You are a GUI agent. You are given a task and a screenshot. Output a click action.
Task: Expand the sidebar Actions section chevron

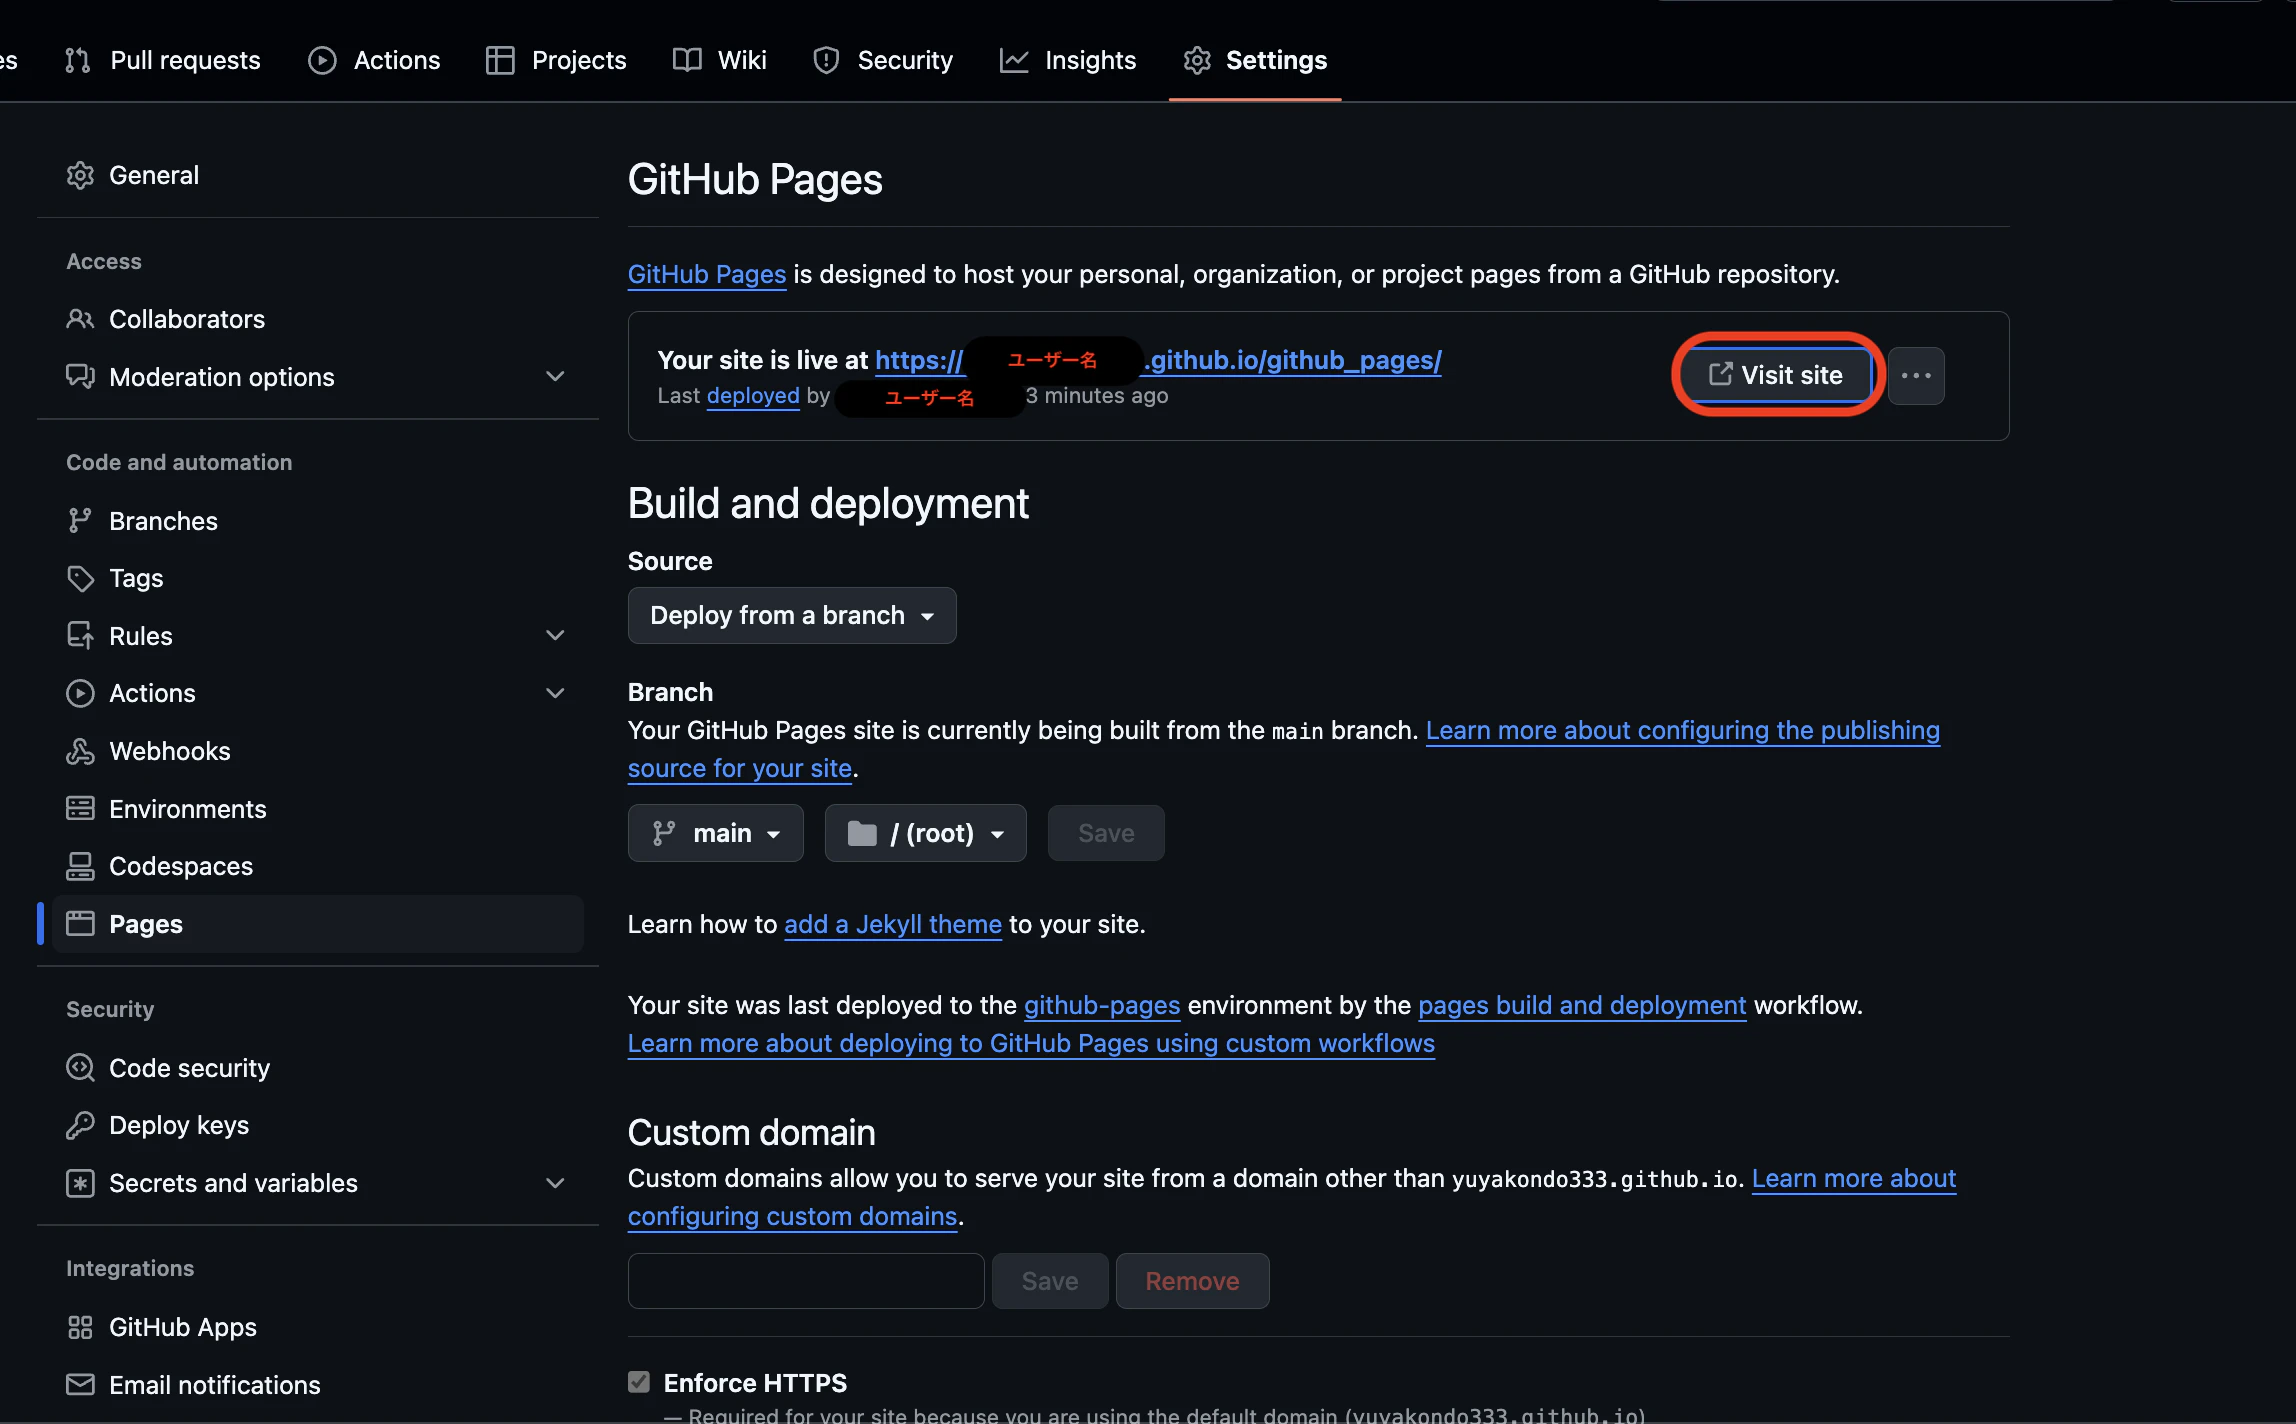[555, 693]
